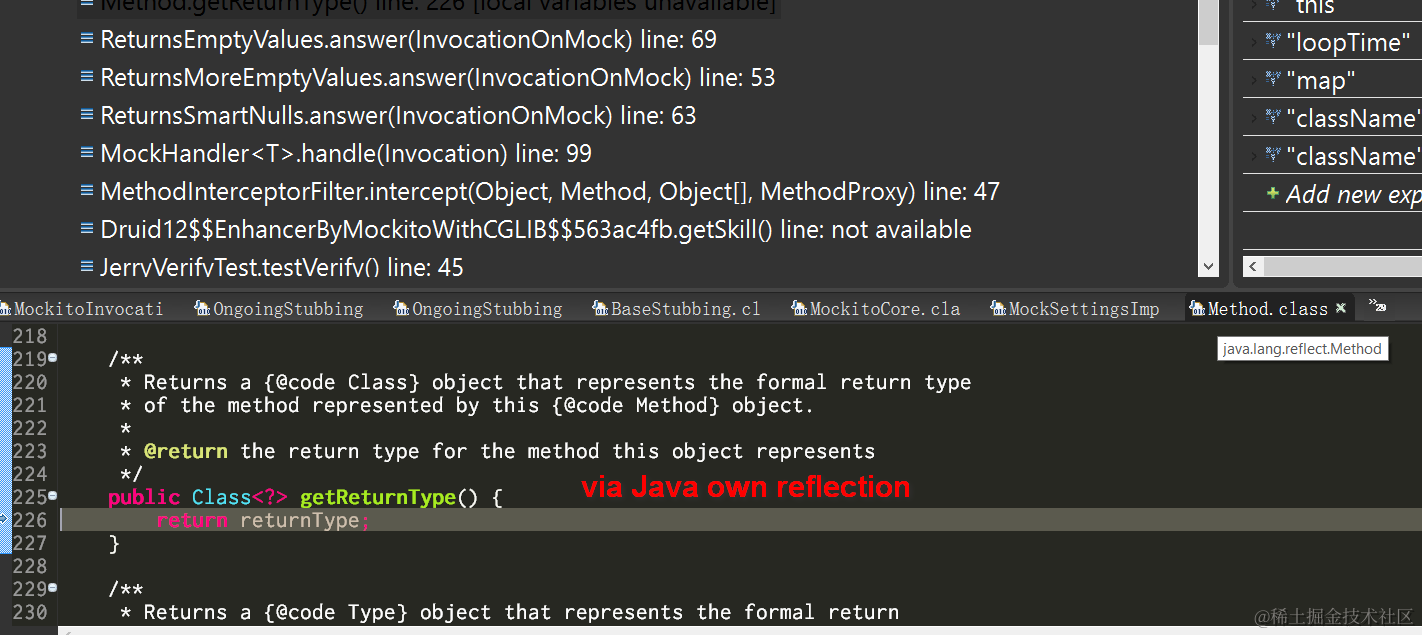Click watch icon beside "loopTime" expression

(x=1273, y=41)
